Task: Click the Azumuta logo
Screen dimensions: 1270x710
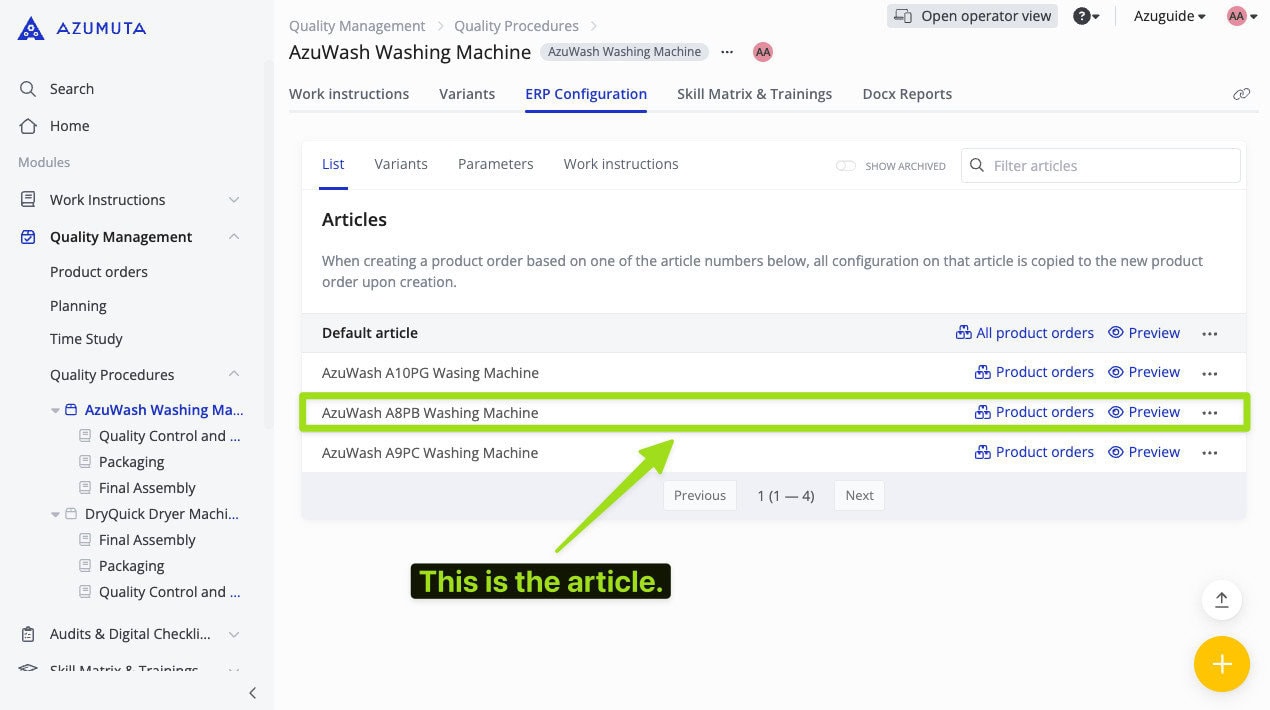Action: tap(82, 28)
